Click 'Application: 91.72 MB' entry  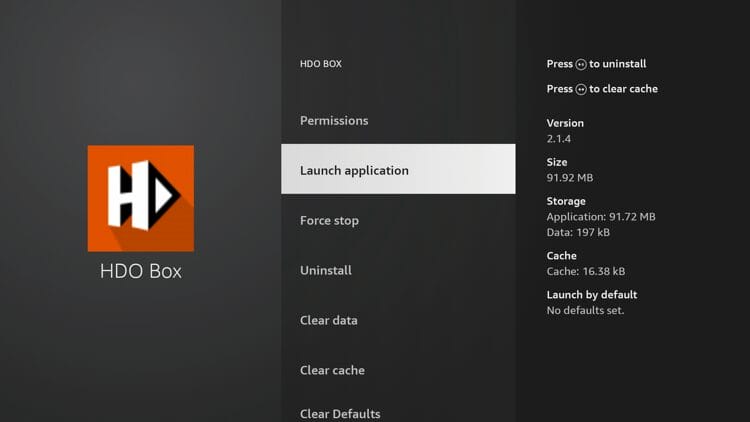[x=601, y=217]
